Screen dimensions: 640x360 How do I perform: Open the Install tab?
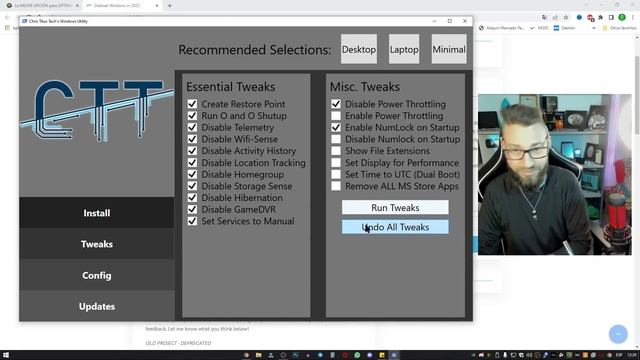(97, 213)
